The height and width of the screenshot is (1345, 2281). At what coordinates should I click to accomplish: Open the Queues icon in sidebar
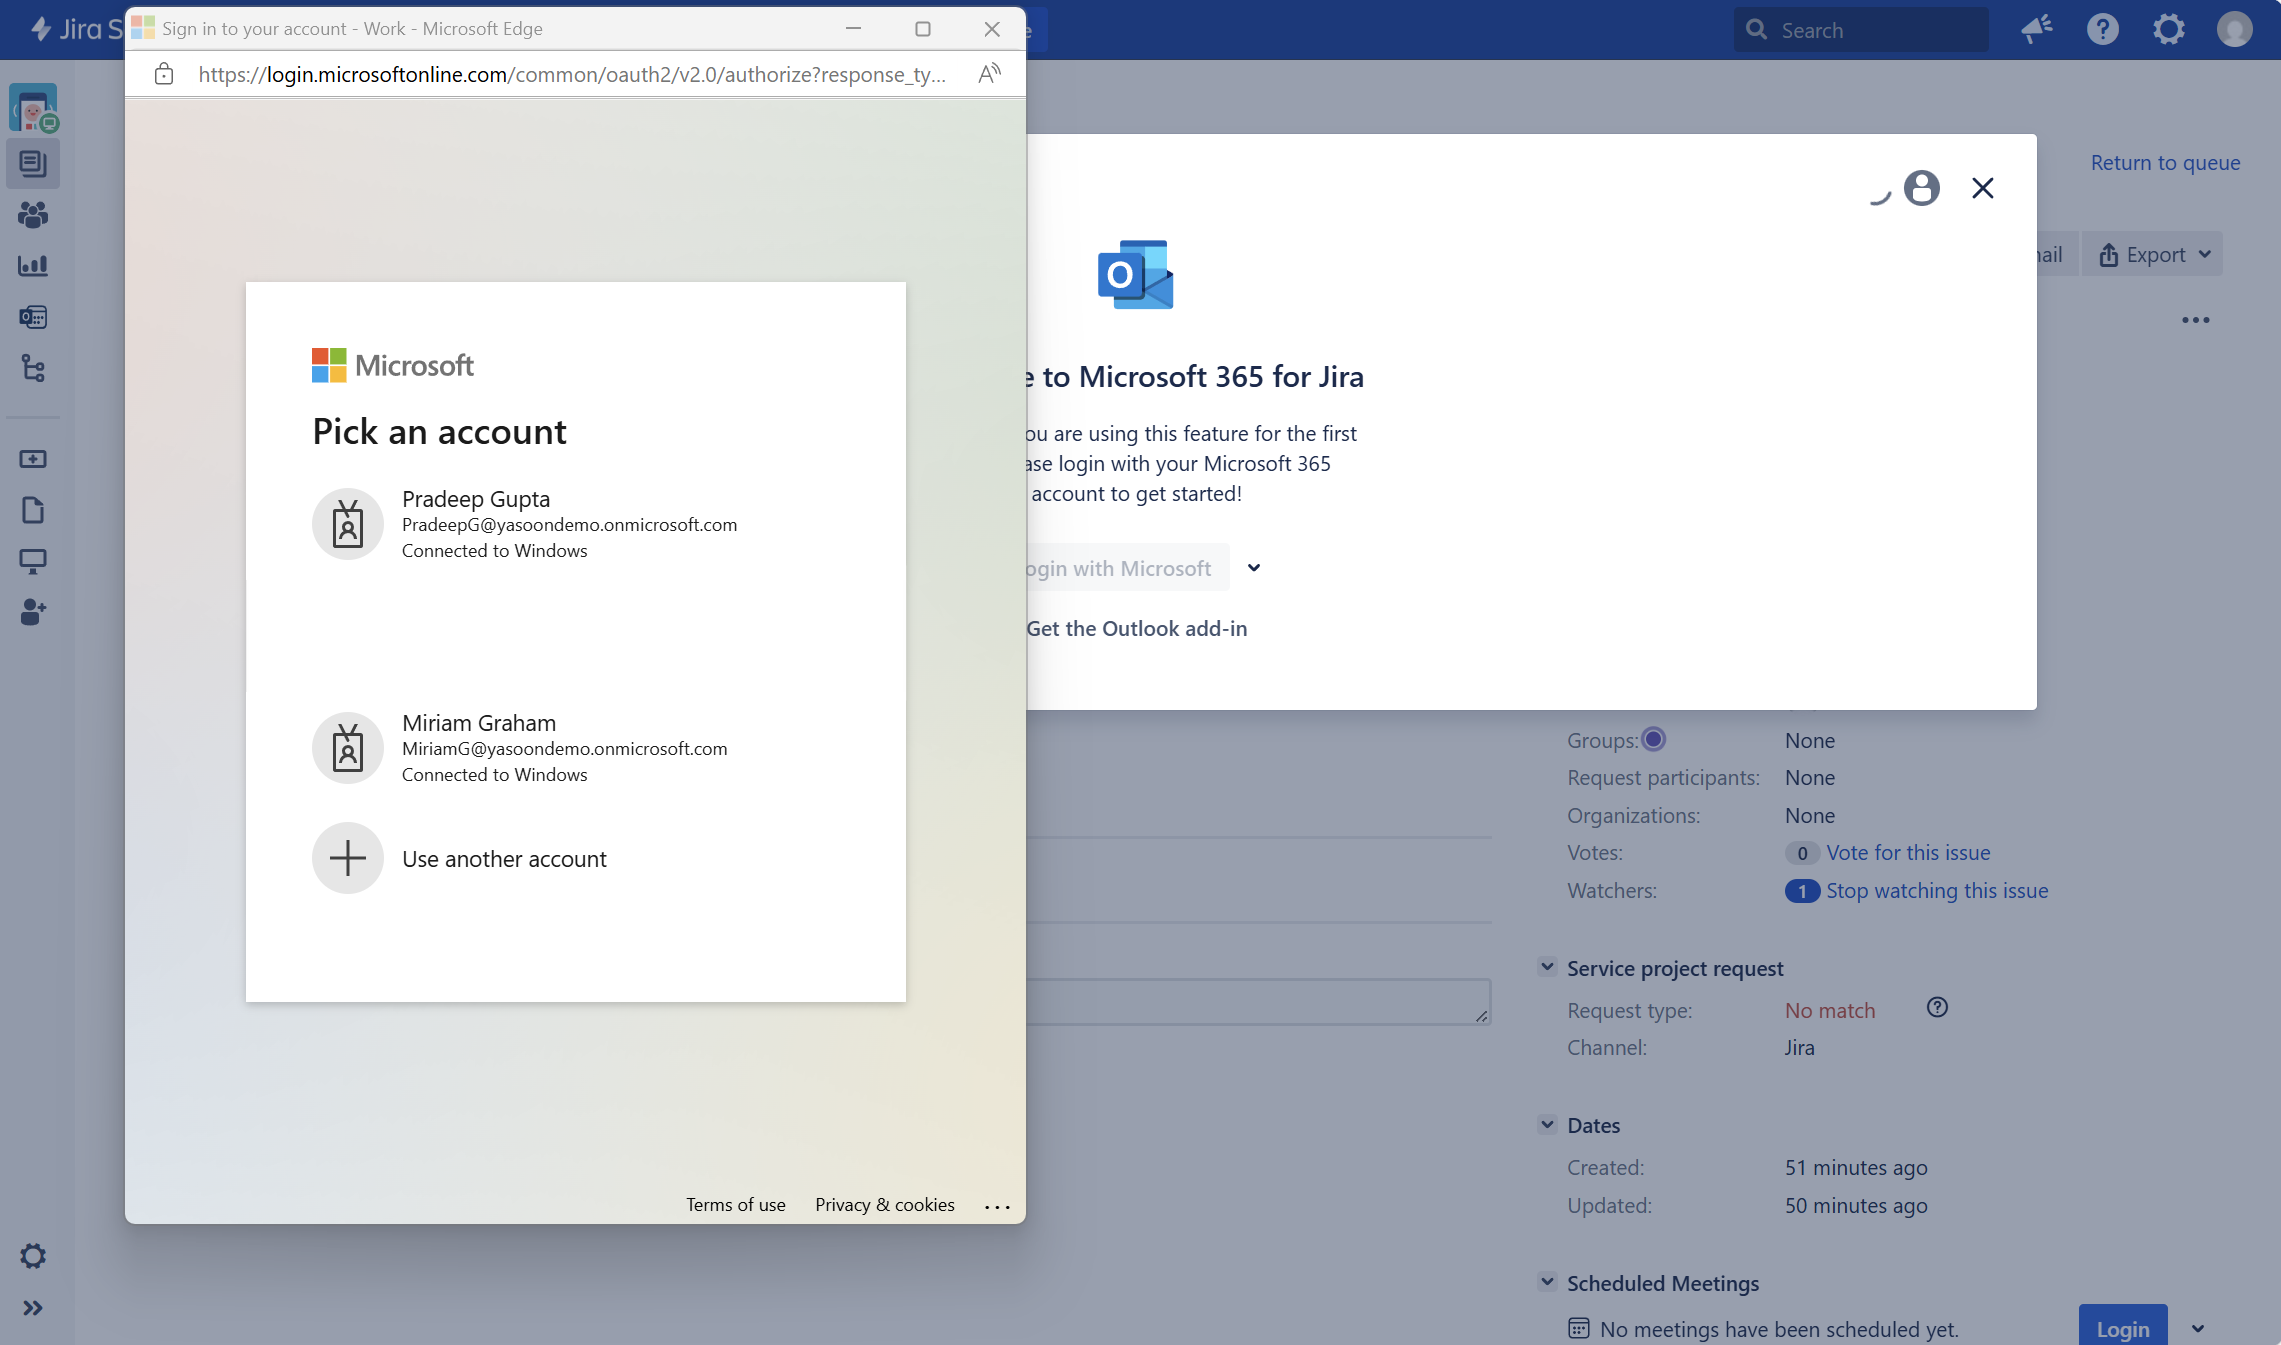[x=33, y=164]
